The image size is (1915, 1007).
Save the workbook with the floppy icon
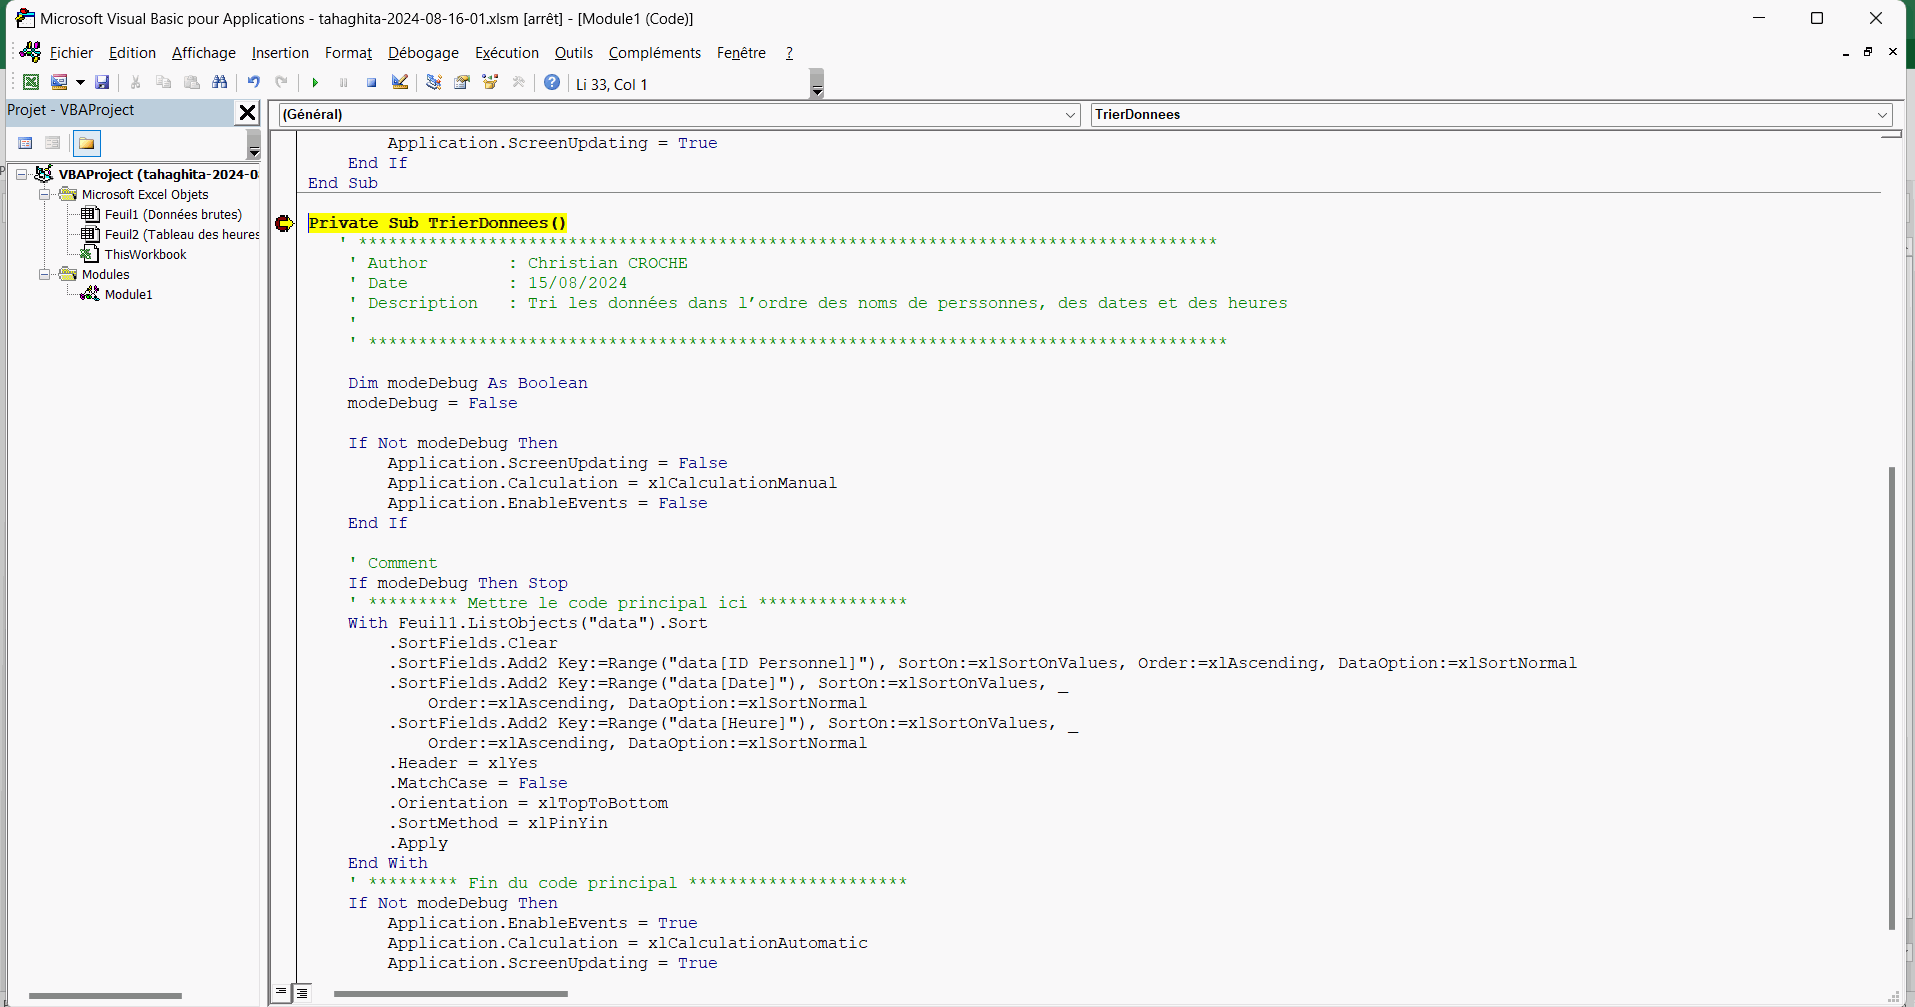click(x=102, y=83)
